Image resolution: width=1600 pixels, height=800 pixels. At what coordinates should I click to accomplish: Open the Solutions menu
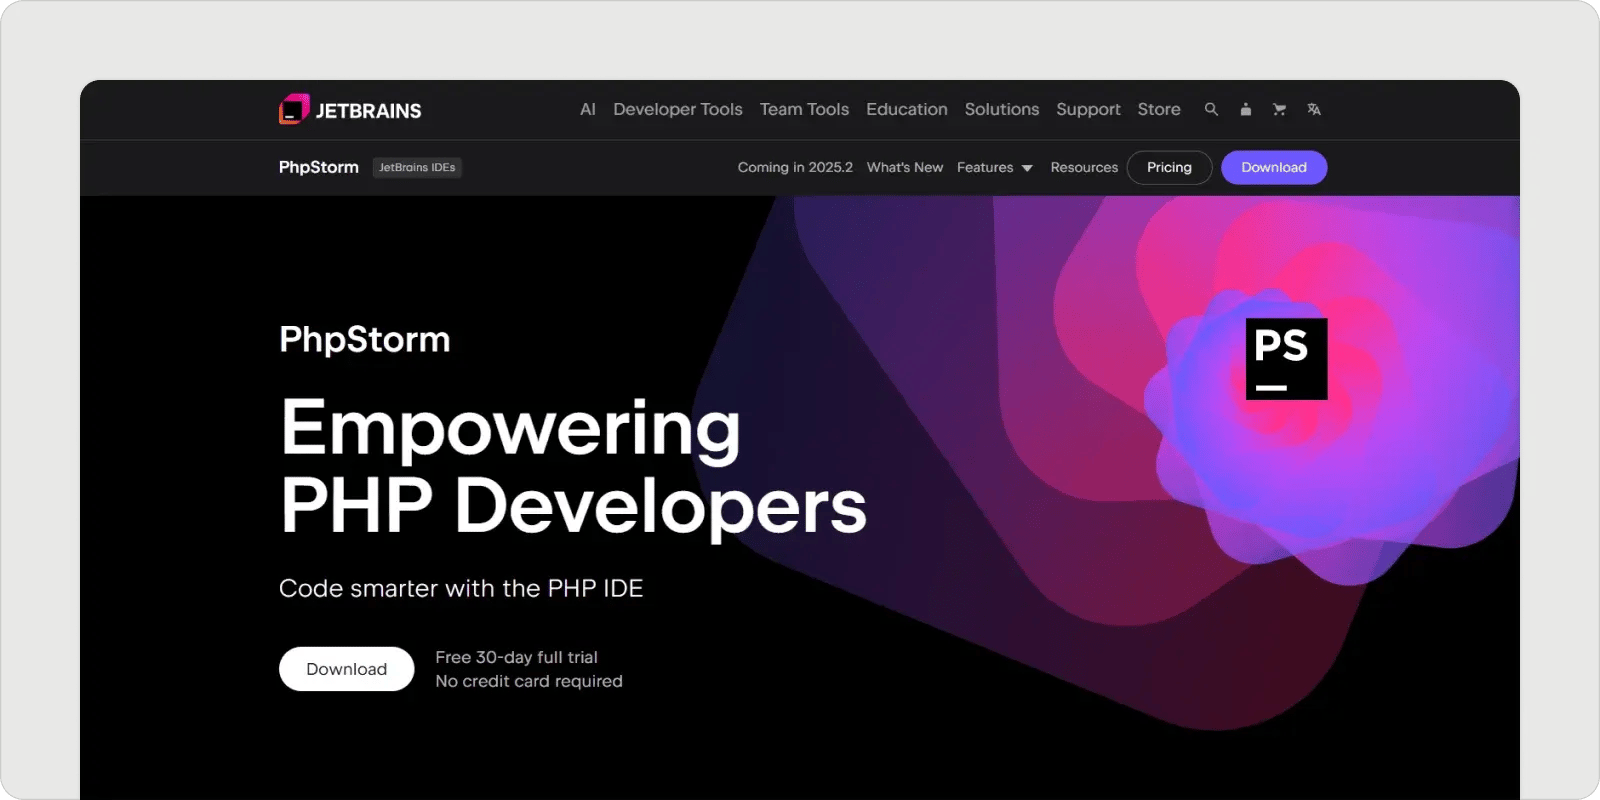point(1002,109)
